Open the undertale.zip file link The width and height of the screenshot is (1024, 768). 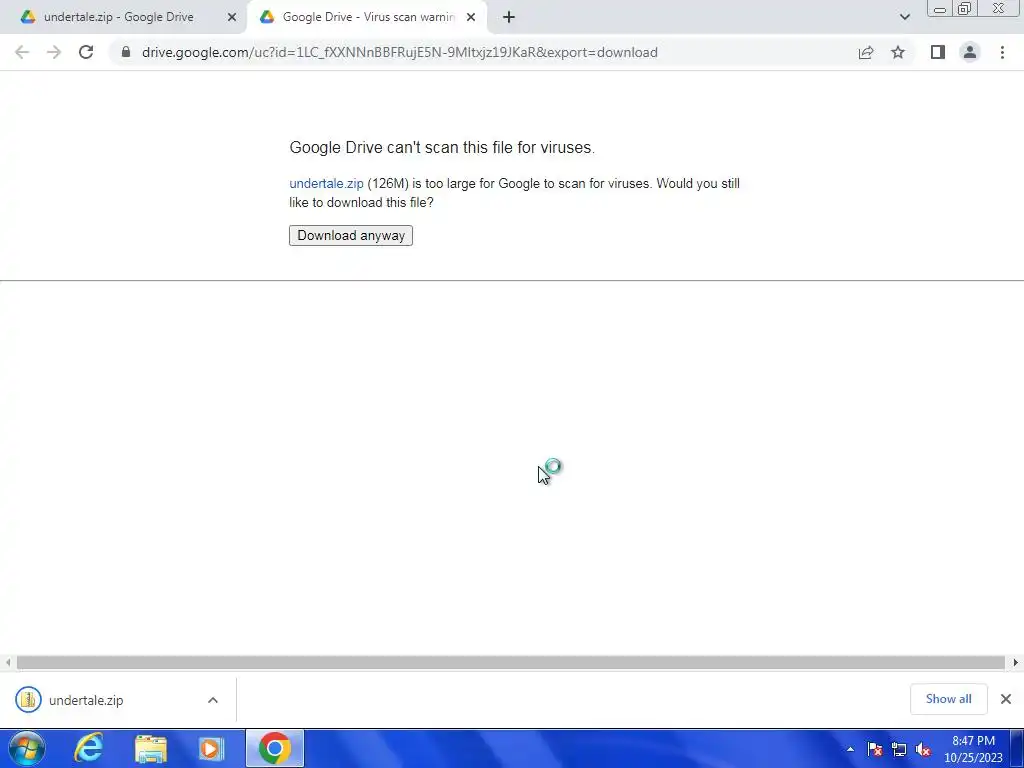click(x=326, y=184)
